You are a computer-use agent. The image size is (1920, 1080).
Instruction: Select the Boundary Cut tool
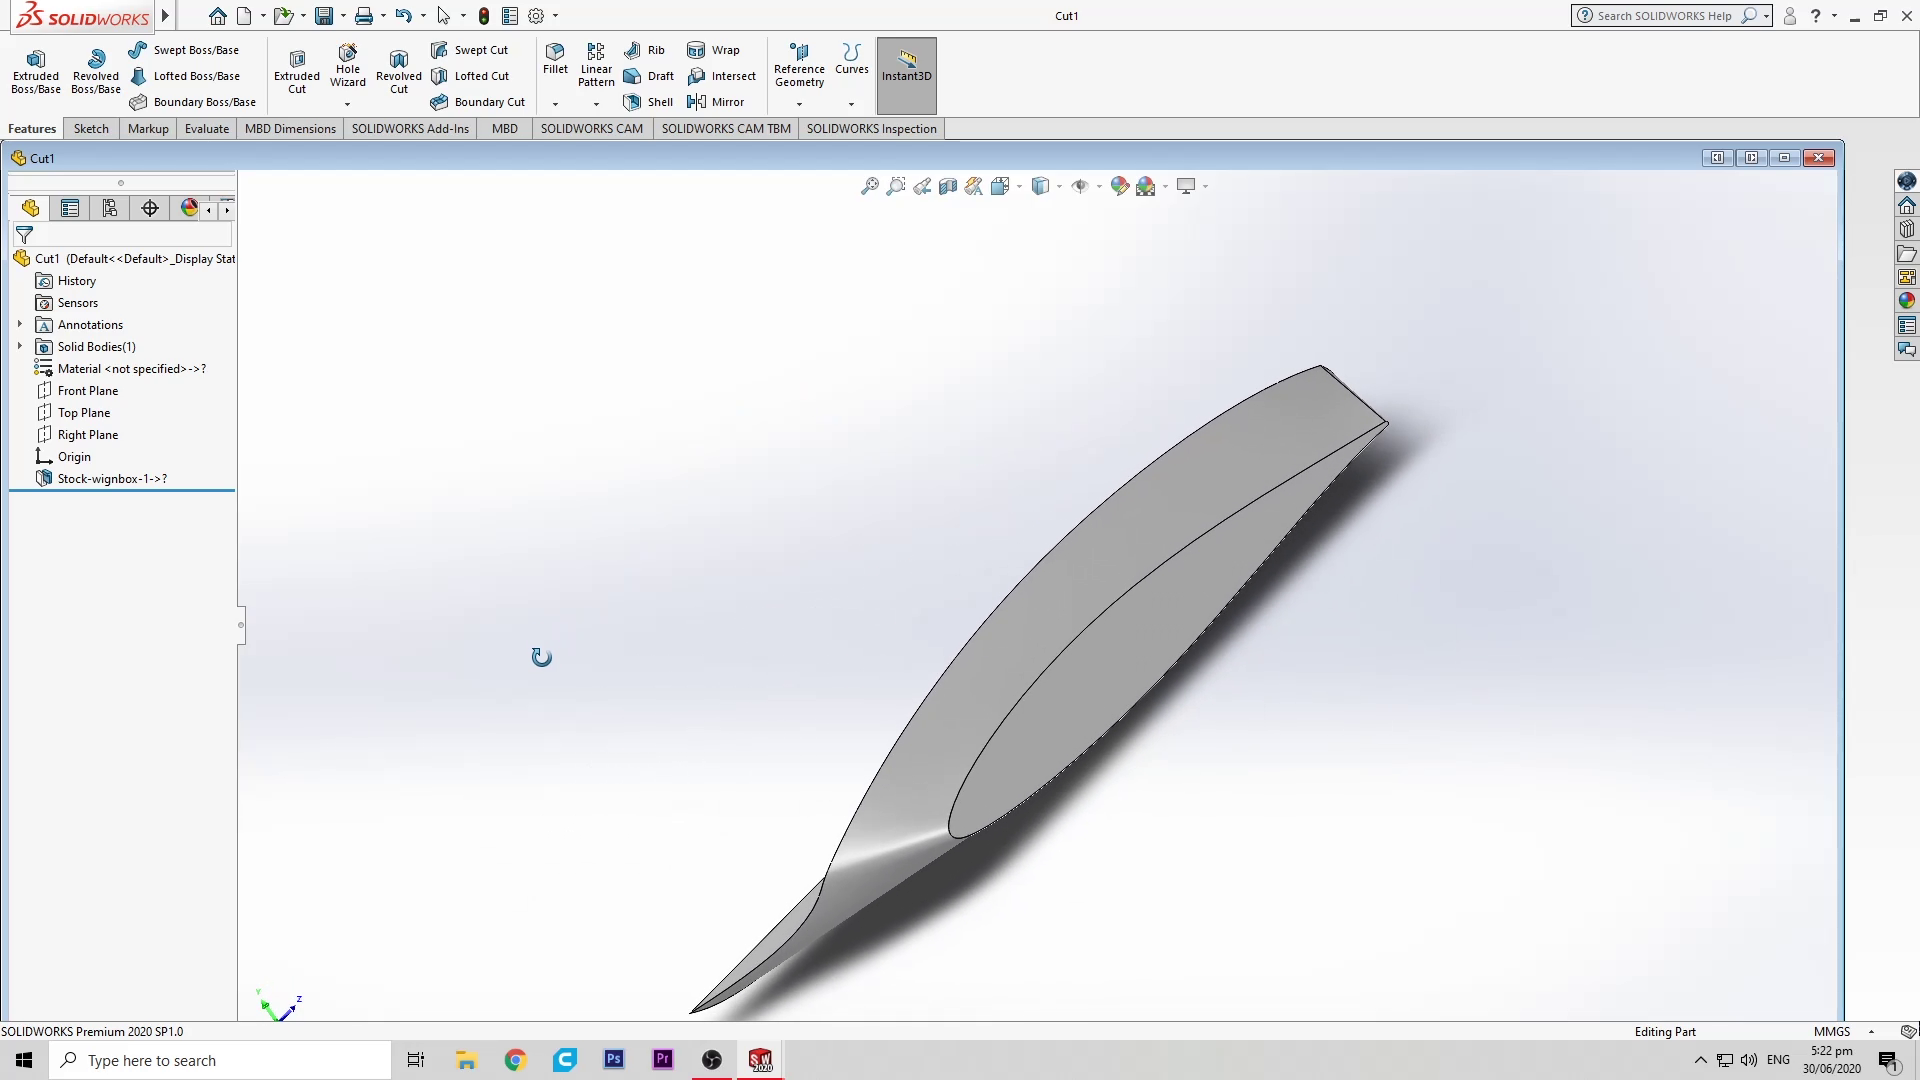(x=478, y=102)
